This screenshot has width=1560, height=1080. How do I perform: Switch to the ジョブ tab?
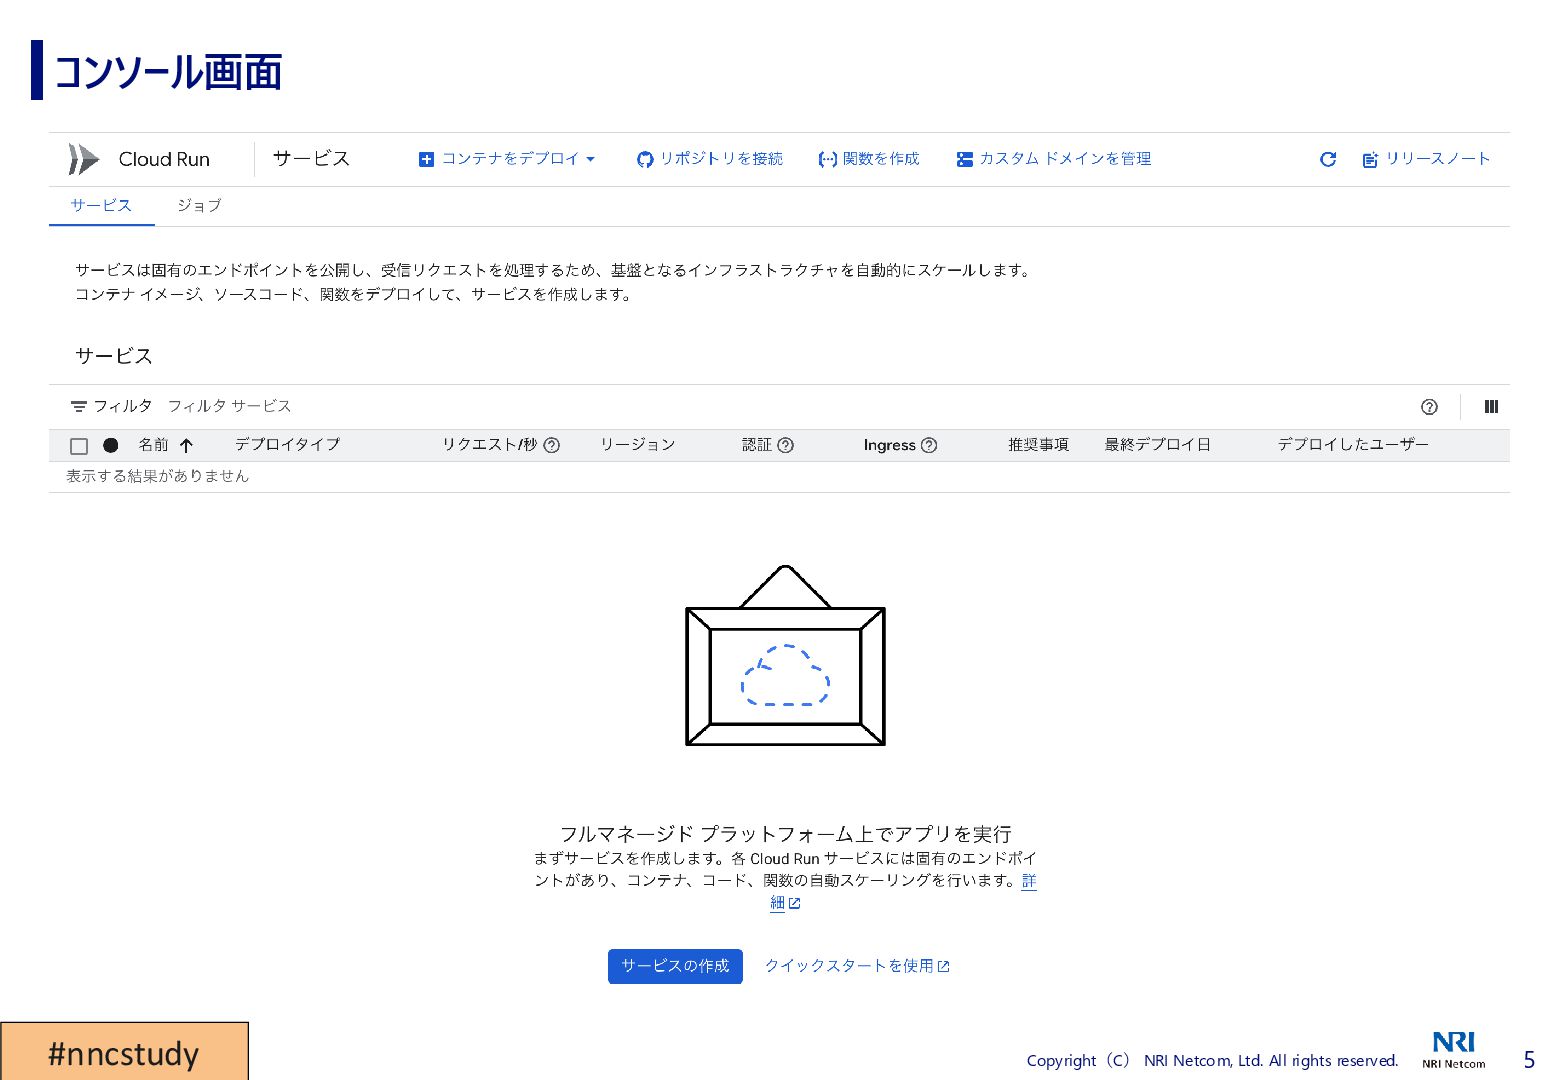point(199,206)
